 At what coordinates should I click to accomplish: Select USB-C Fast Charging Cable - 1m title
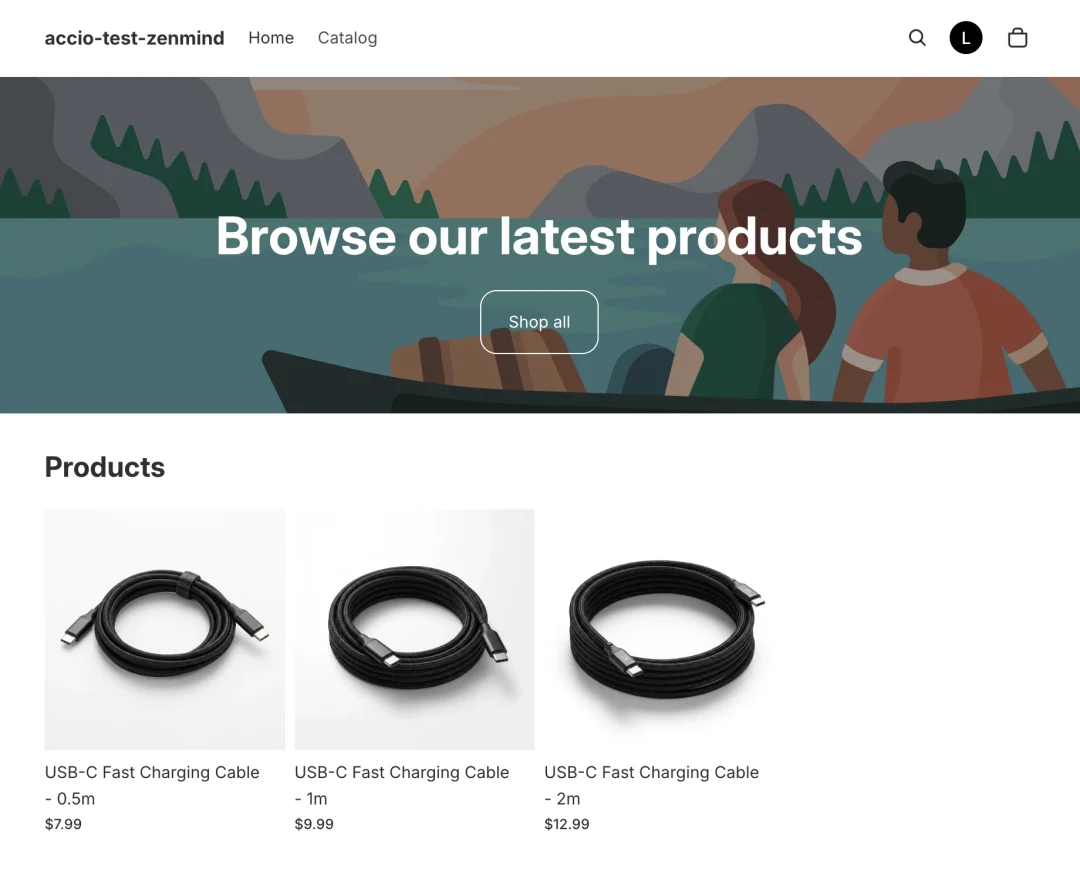pyautogui.click(x=402, y=786)
